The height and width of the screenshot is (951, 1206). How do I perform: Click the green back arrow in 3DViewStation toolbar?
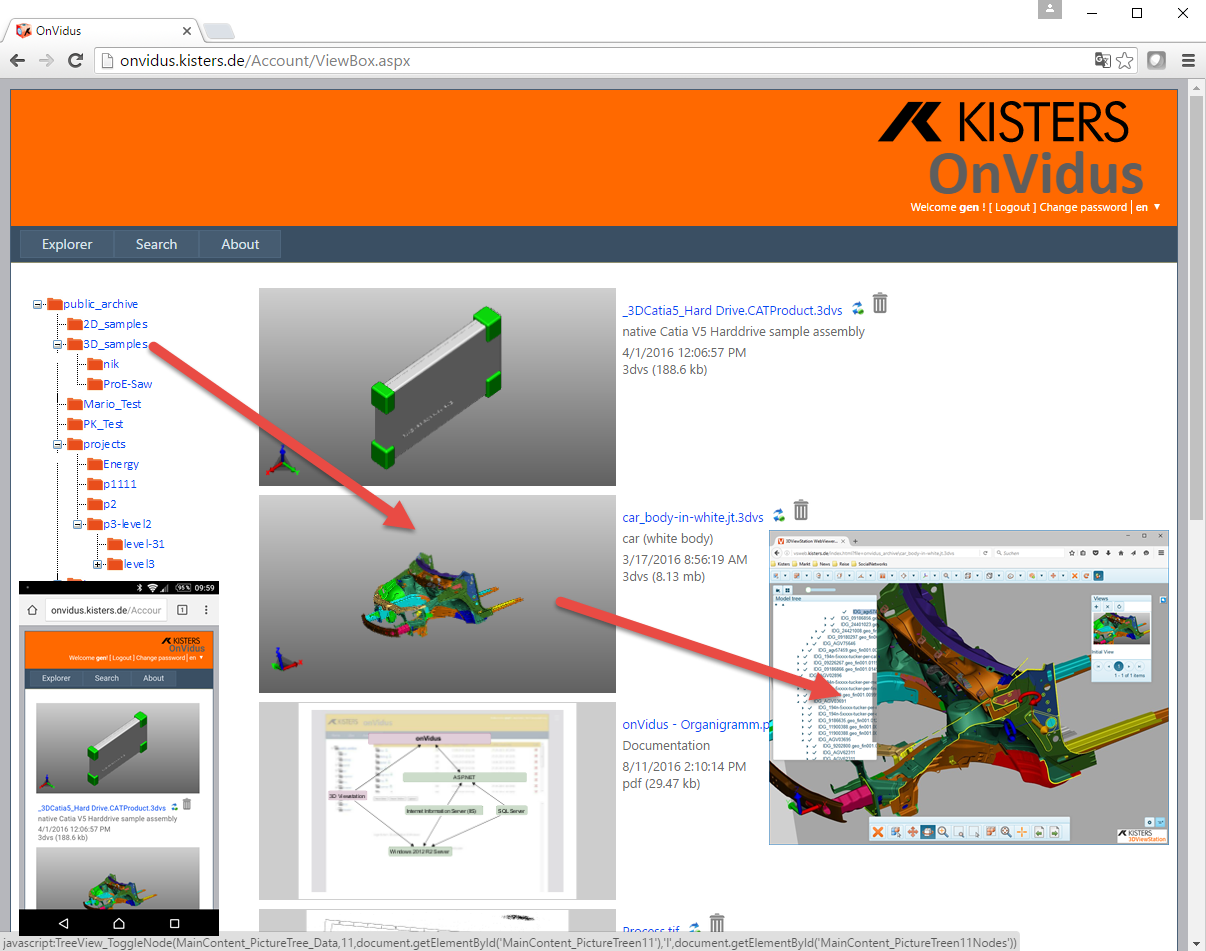1039,832
